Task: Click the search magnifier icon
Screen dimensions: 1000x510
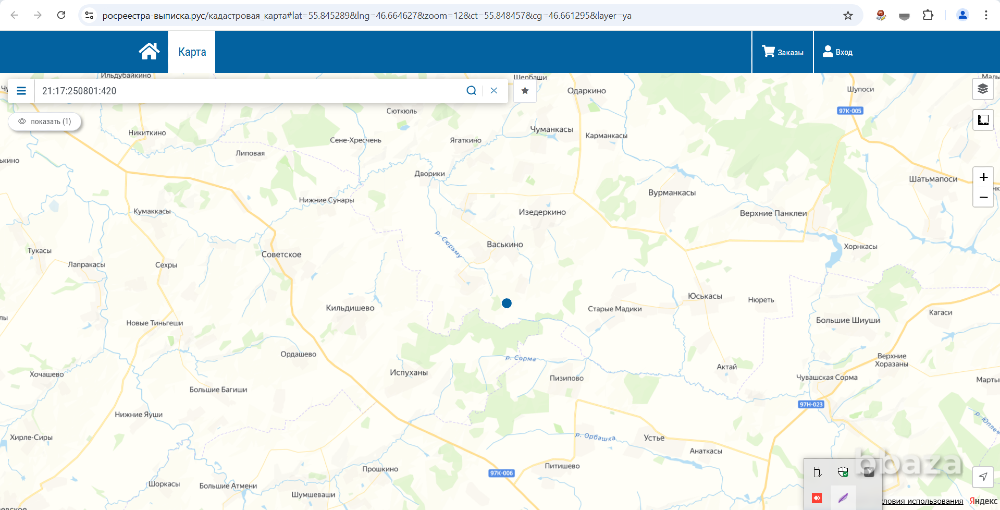Action: click(x=471, y=91)
